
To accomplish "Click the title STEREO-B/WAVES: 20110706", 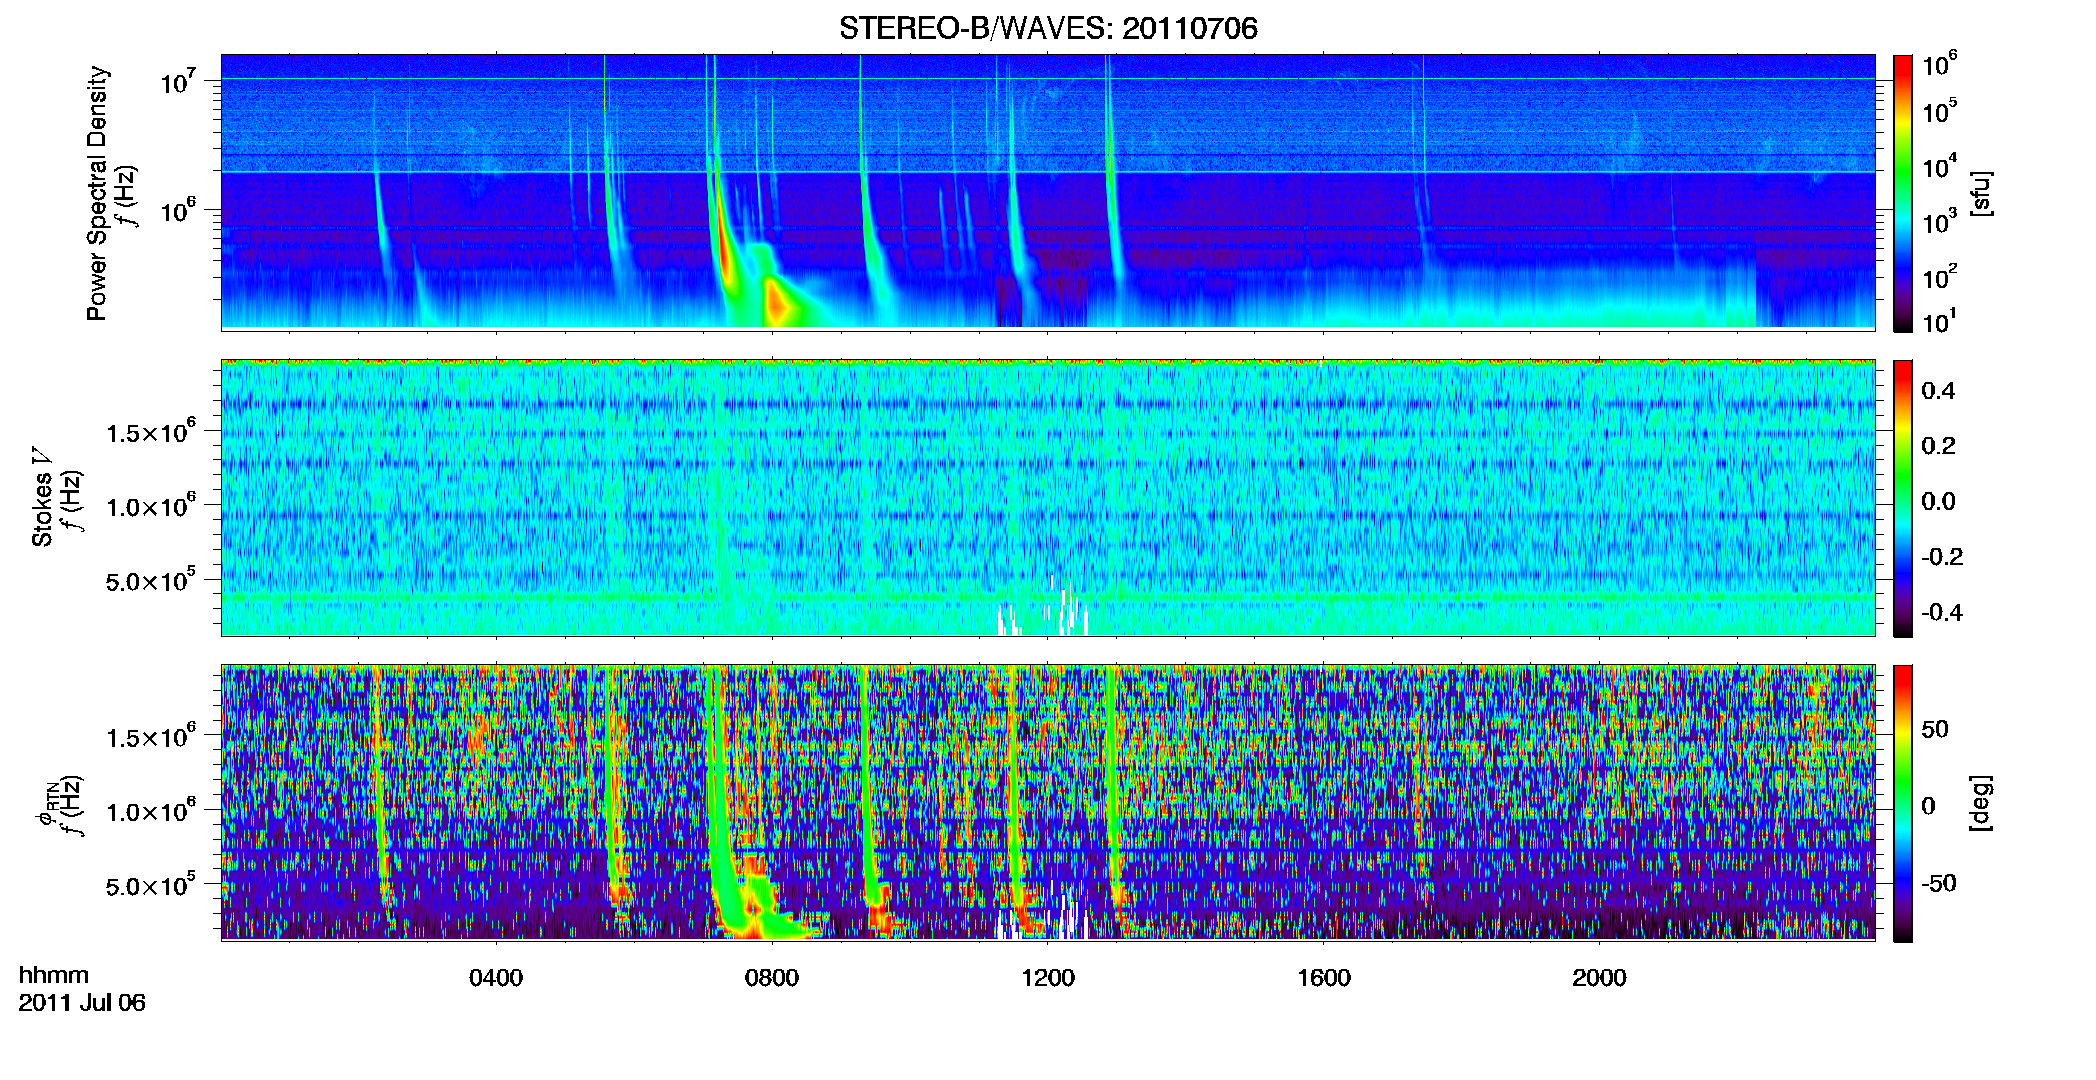I will pyautogui.click(x=1048, y=28).
